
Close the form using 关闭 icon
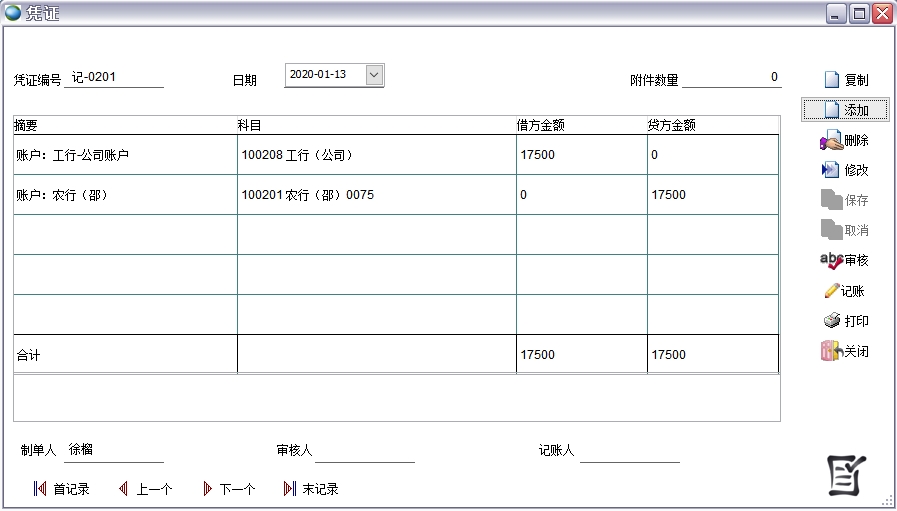point(830,351)
